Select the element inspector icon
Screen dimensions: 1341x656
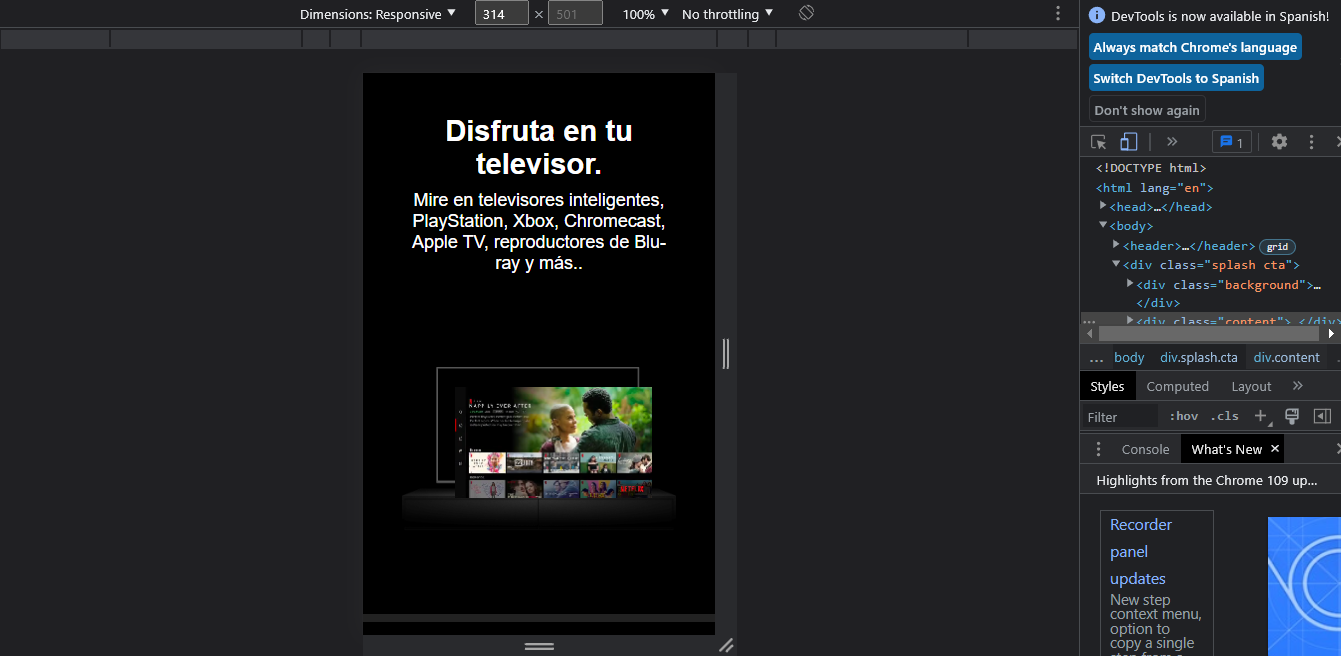pos(1098,141)
